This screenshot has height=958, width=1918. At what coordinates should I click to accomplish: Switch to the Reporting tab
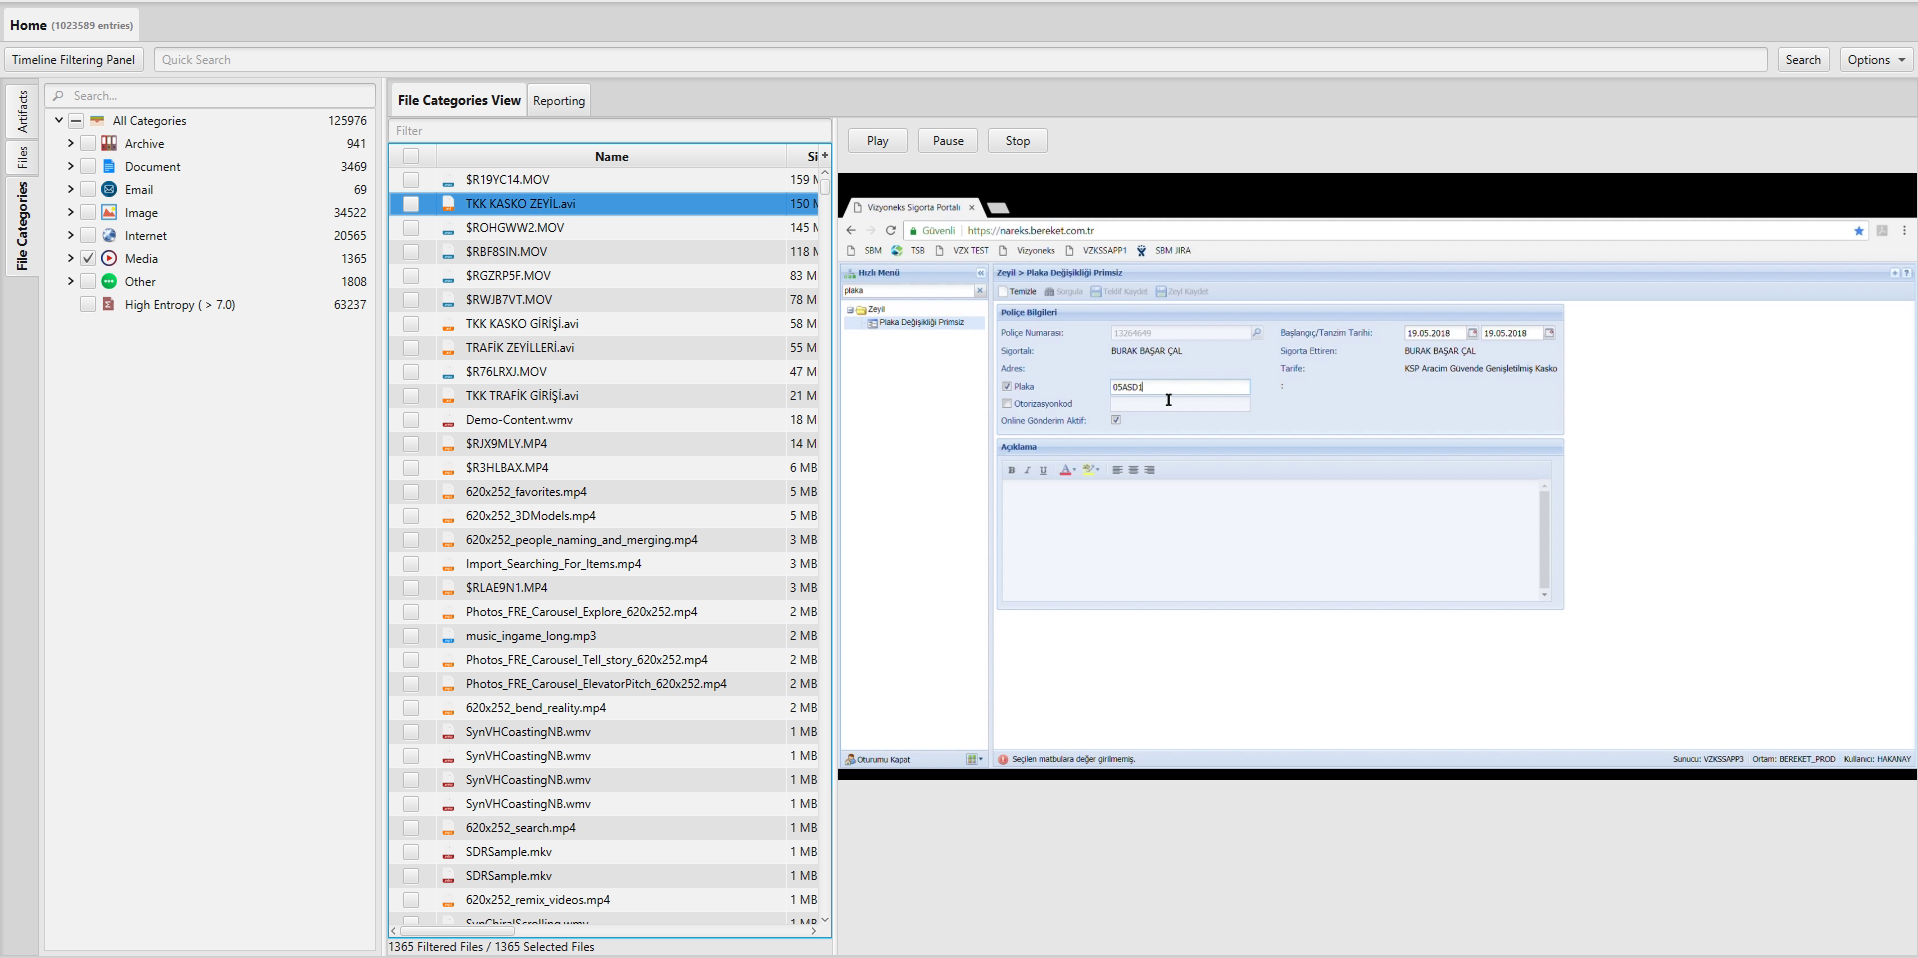(558, 101)
